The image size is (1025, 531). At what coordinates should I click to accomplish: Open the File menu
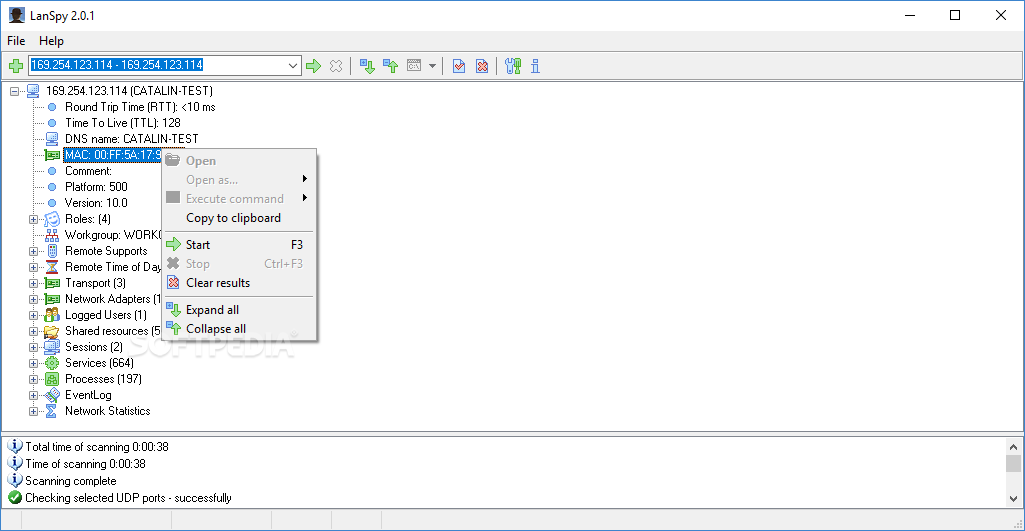tap(16, 41)
